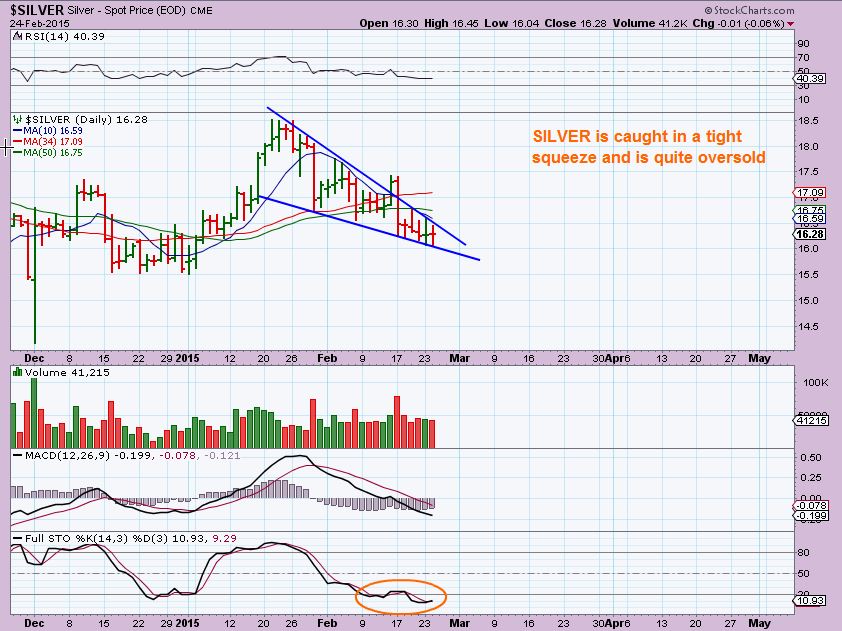Click the 70 level on RSI axis
This screenshot has width=842, height=631.
[804, 57]
